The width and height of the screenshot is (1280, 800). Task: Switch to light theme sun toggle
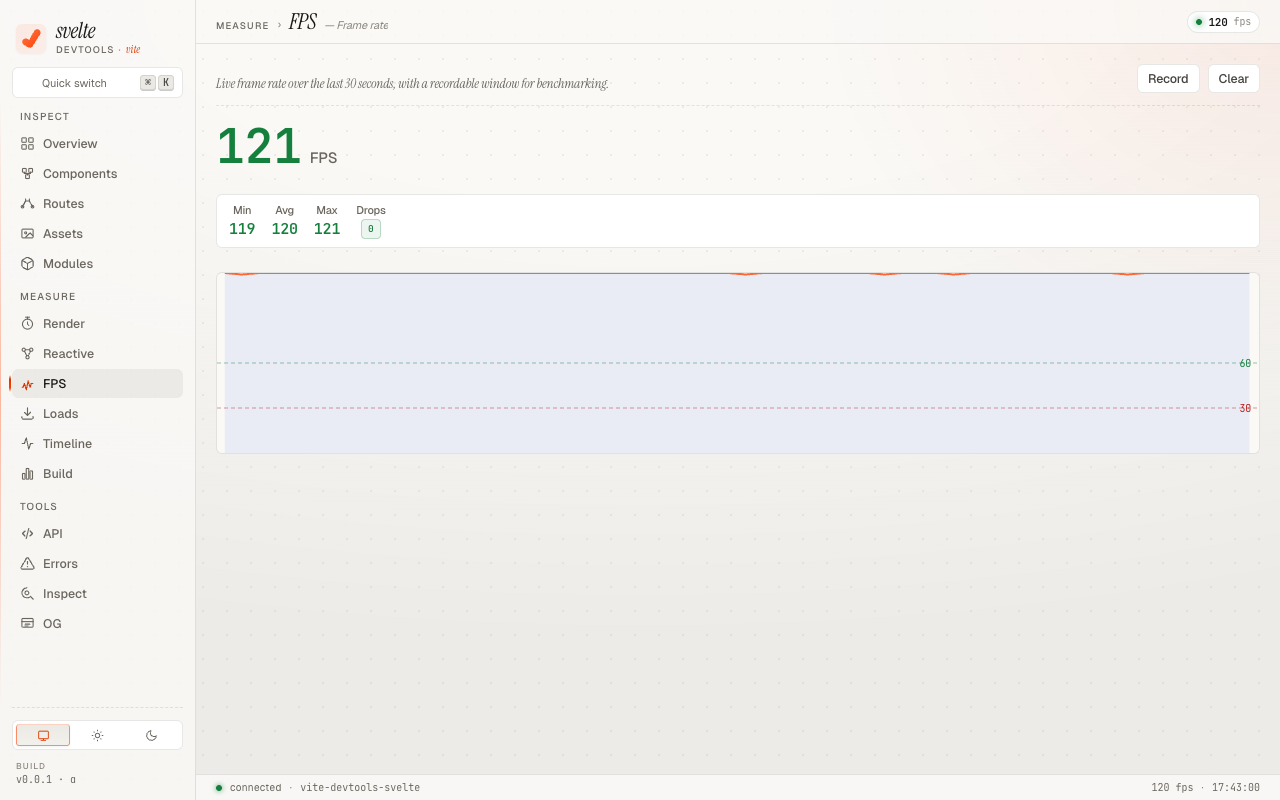(97, 735)
